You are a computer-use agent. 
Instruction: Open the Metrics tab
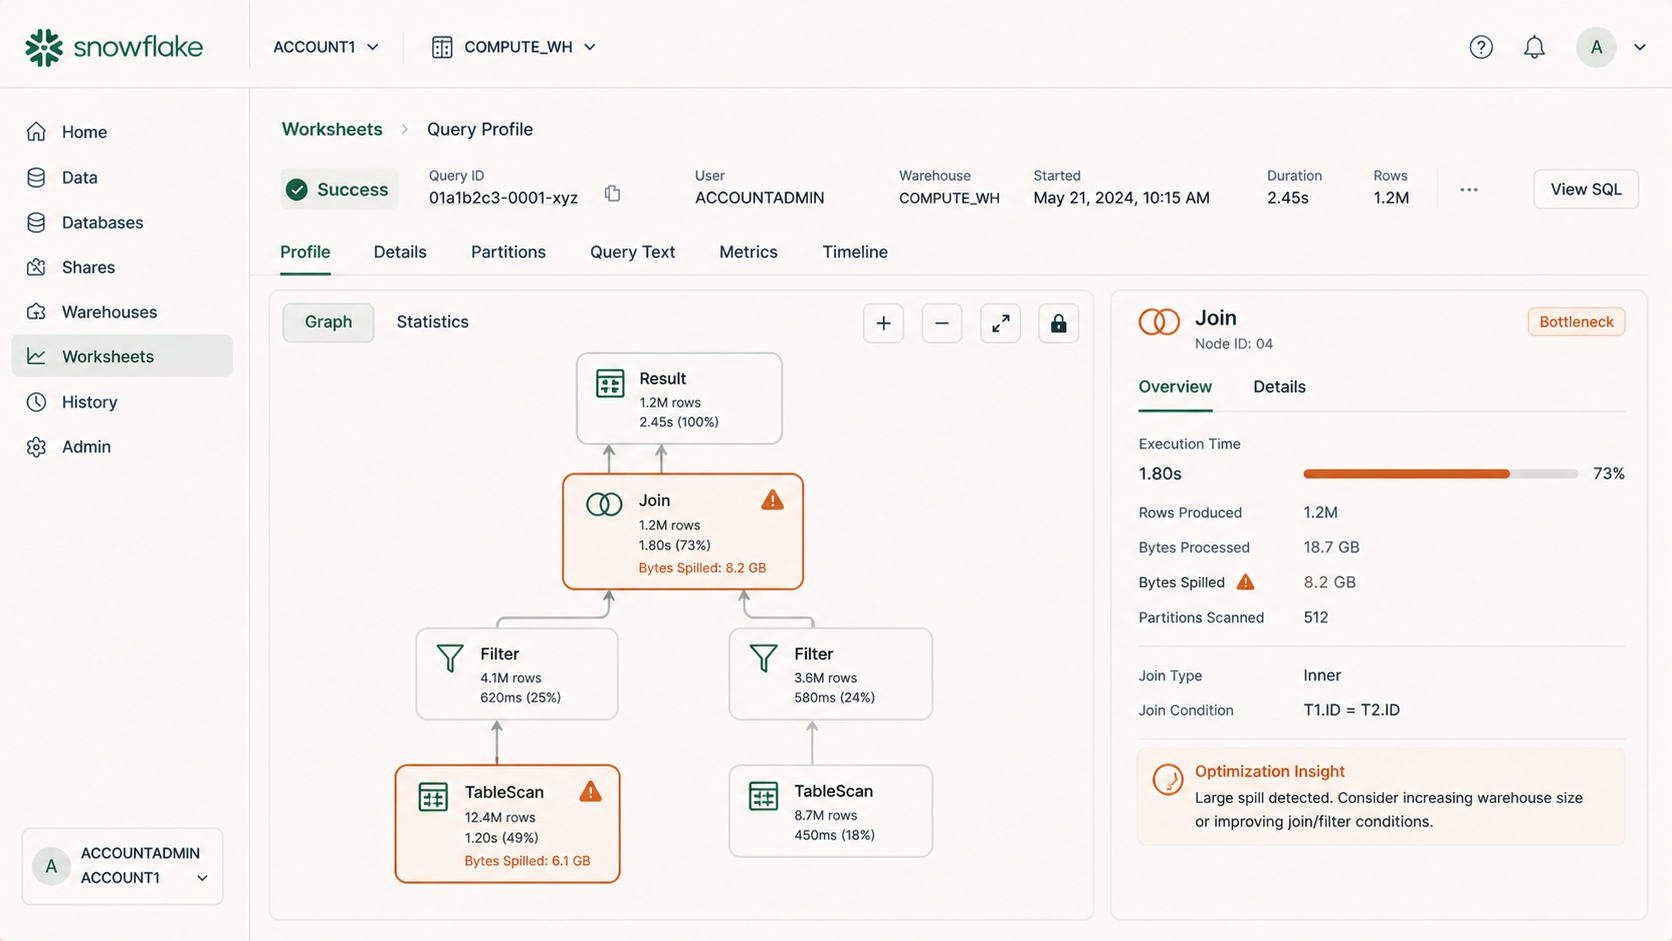point(748,252)
